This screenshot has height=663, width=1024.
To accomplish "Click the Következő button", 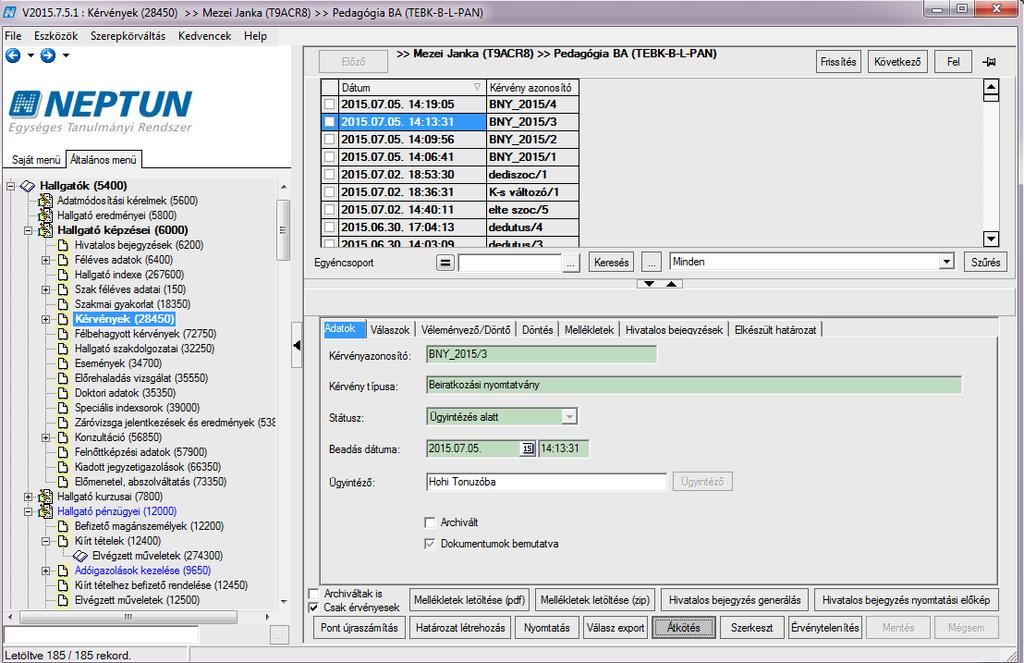I will pos(897,62).
